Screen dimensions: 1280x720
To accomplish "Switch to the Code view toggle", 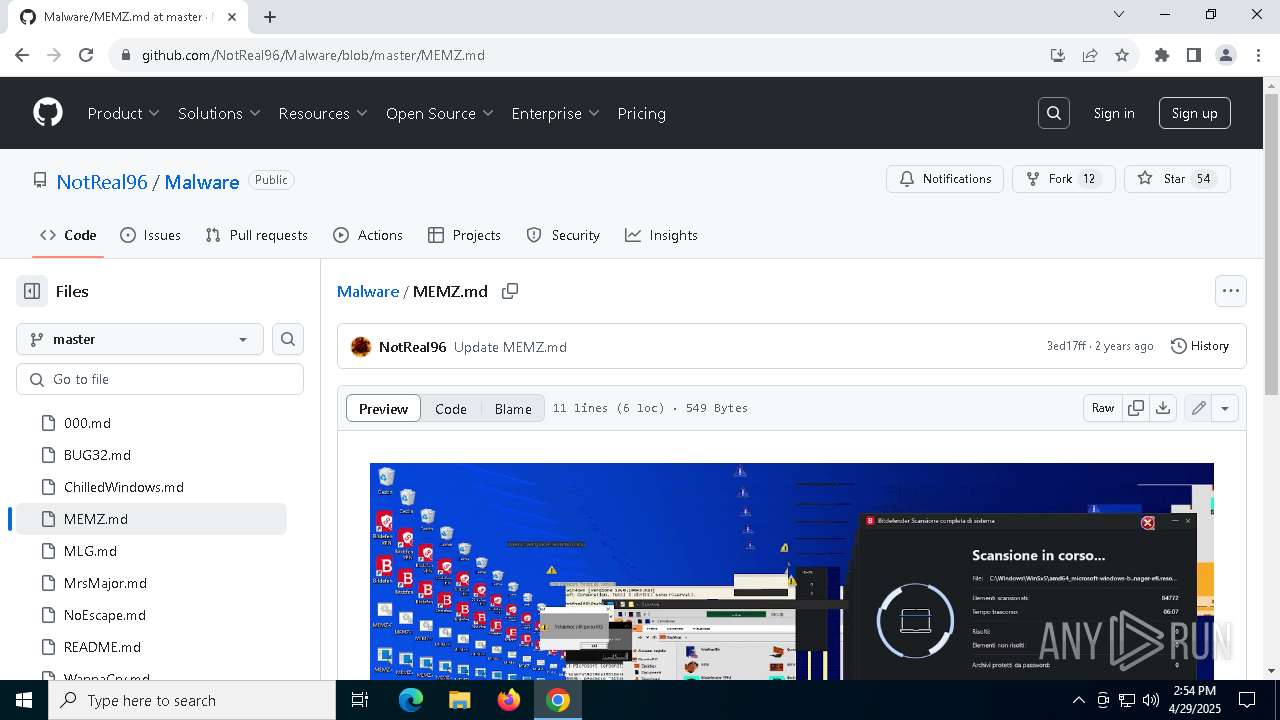I will point(451,408).
